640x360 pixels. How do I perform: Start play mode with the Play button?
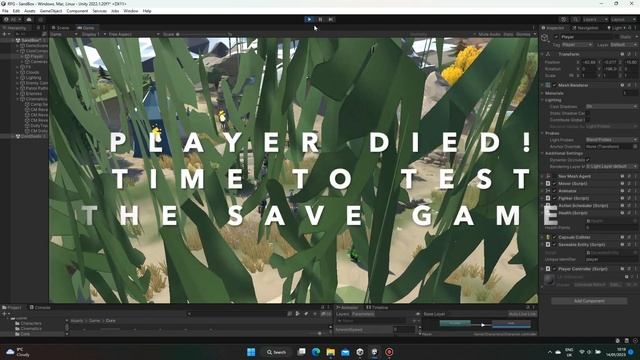[x=309, y=19]
